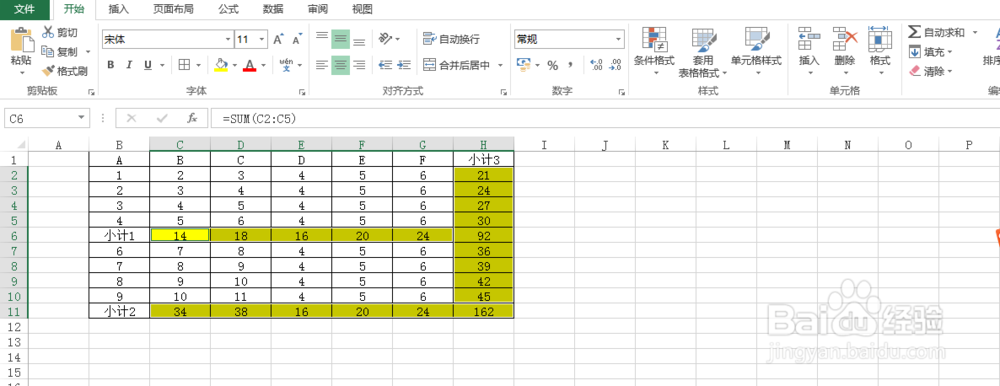Click the text orientation icon
The height and width of the screenshot is (386, 1000).
pos(385,39)
